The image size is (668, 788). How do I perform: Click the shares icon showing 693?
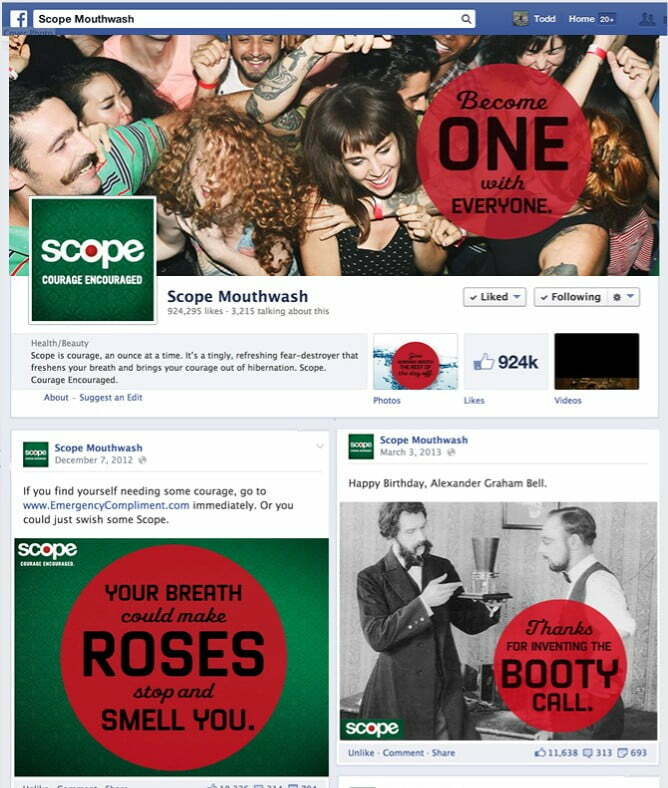(x=622, y=752)
